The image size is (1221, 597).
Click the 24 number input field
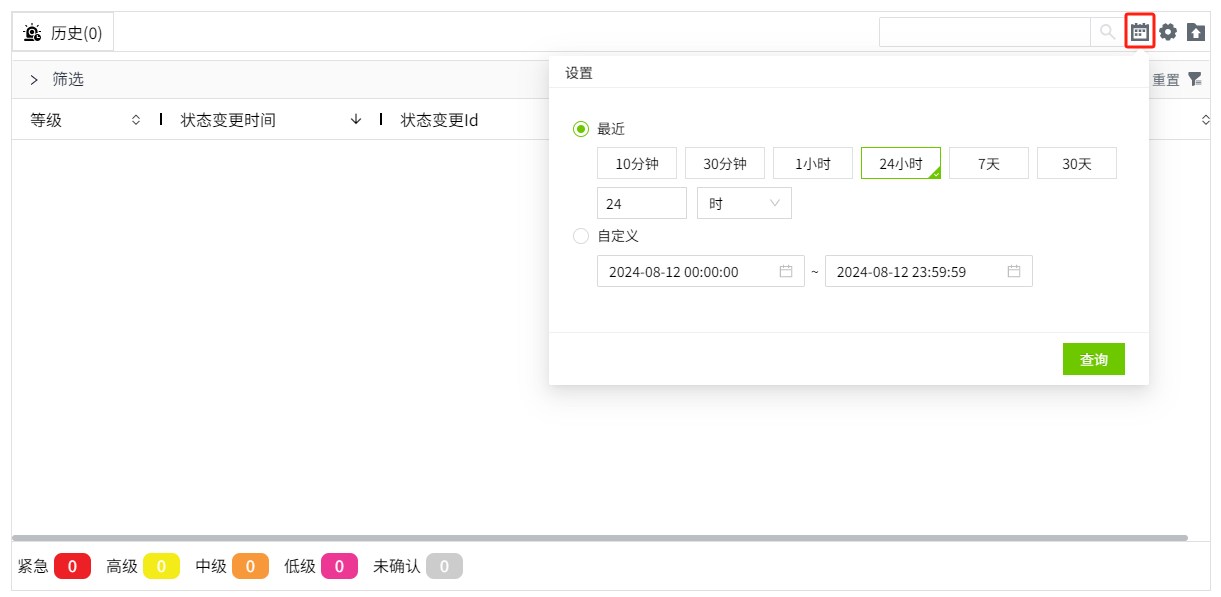[x=641, y=203]
